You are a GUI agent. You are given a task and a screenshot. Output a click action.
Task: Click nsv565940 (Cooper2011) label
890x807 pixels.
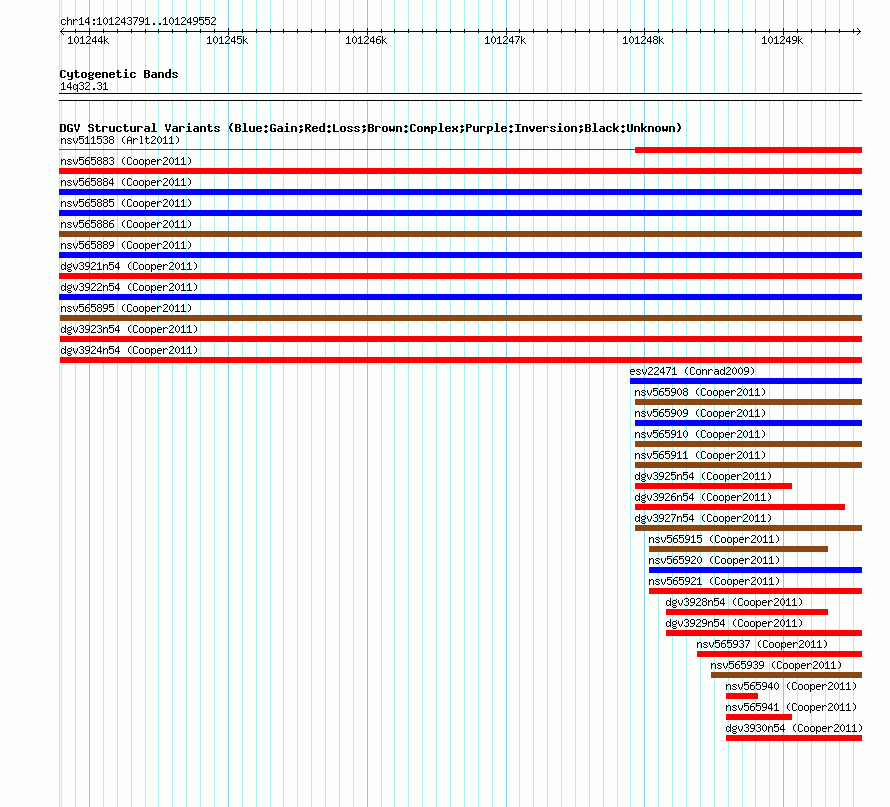(791, 686)
